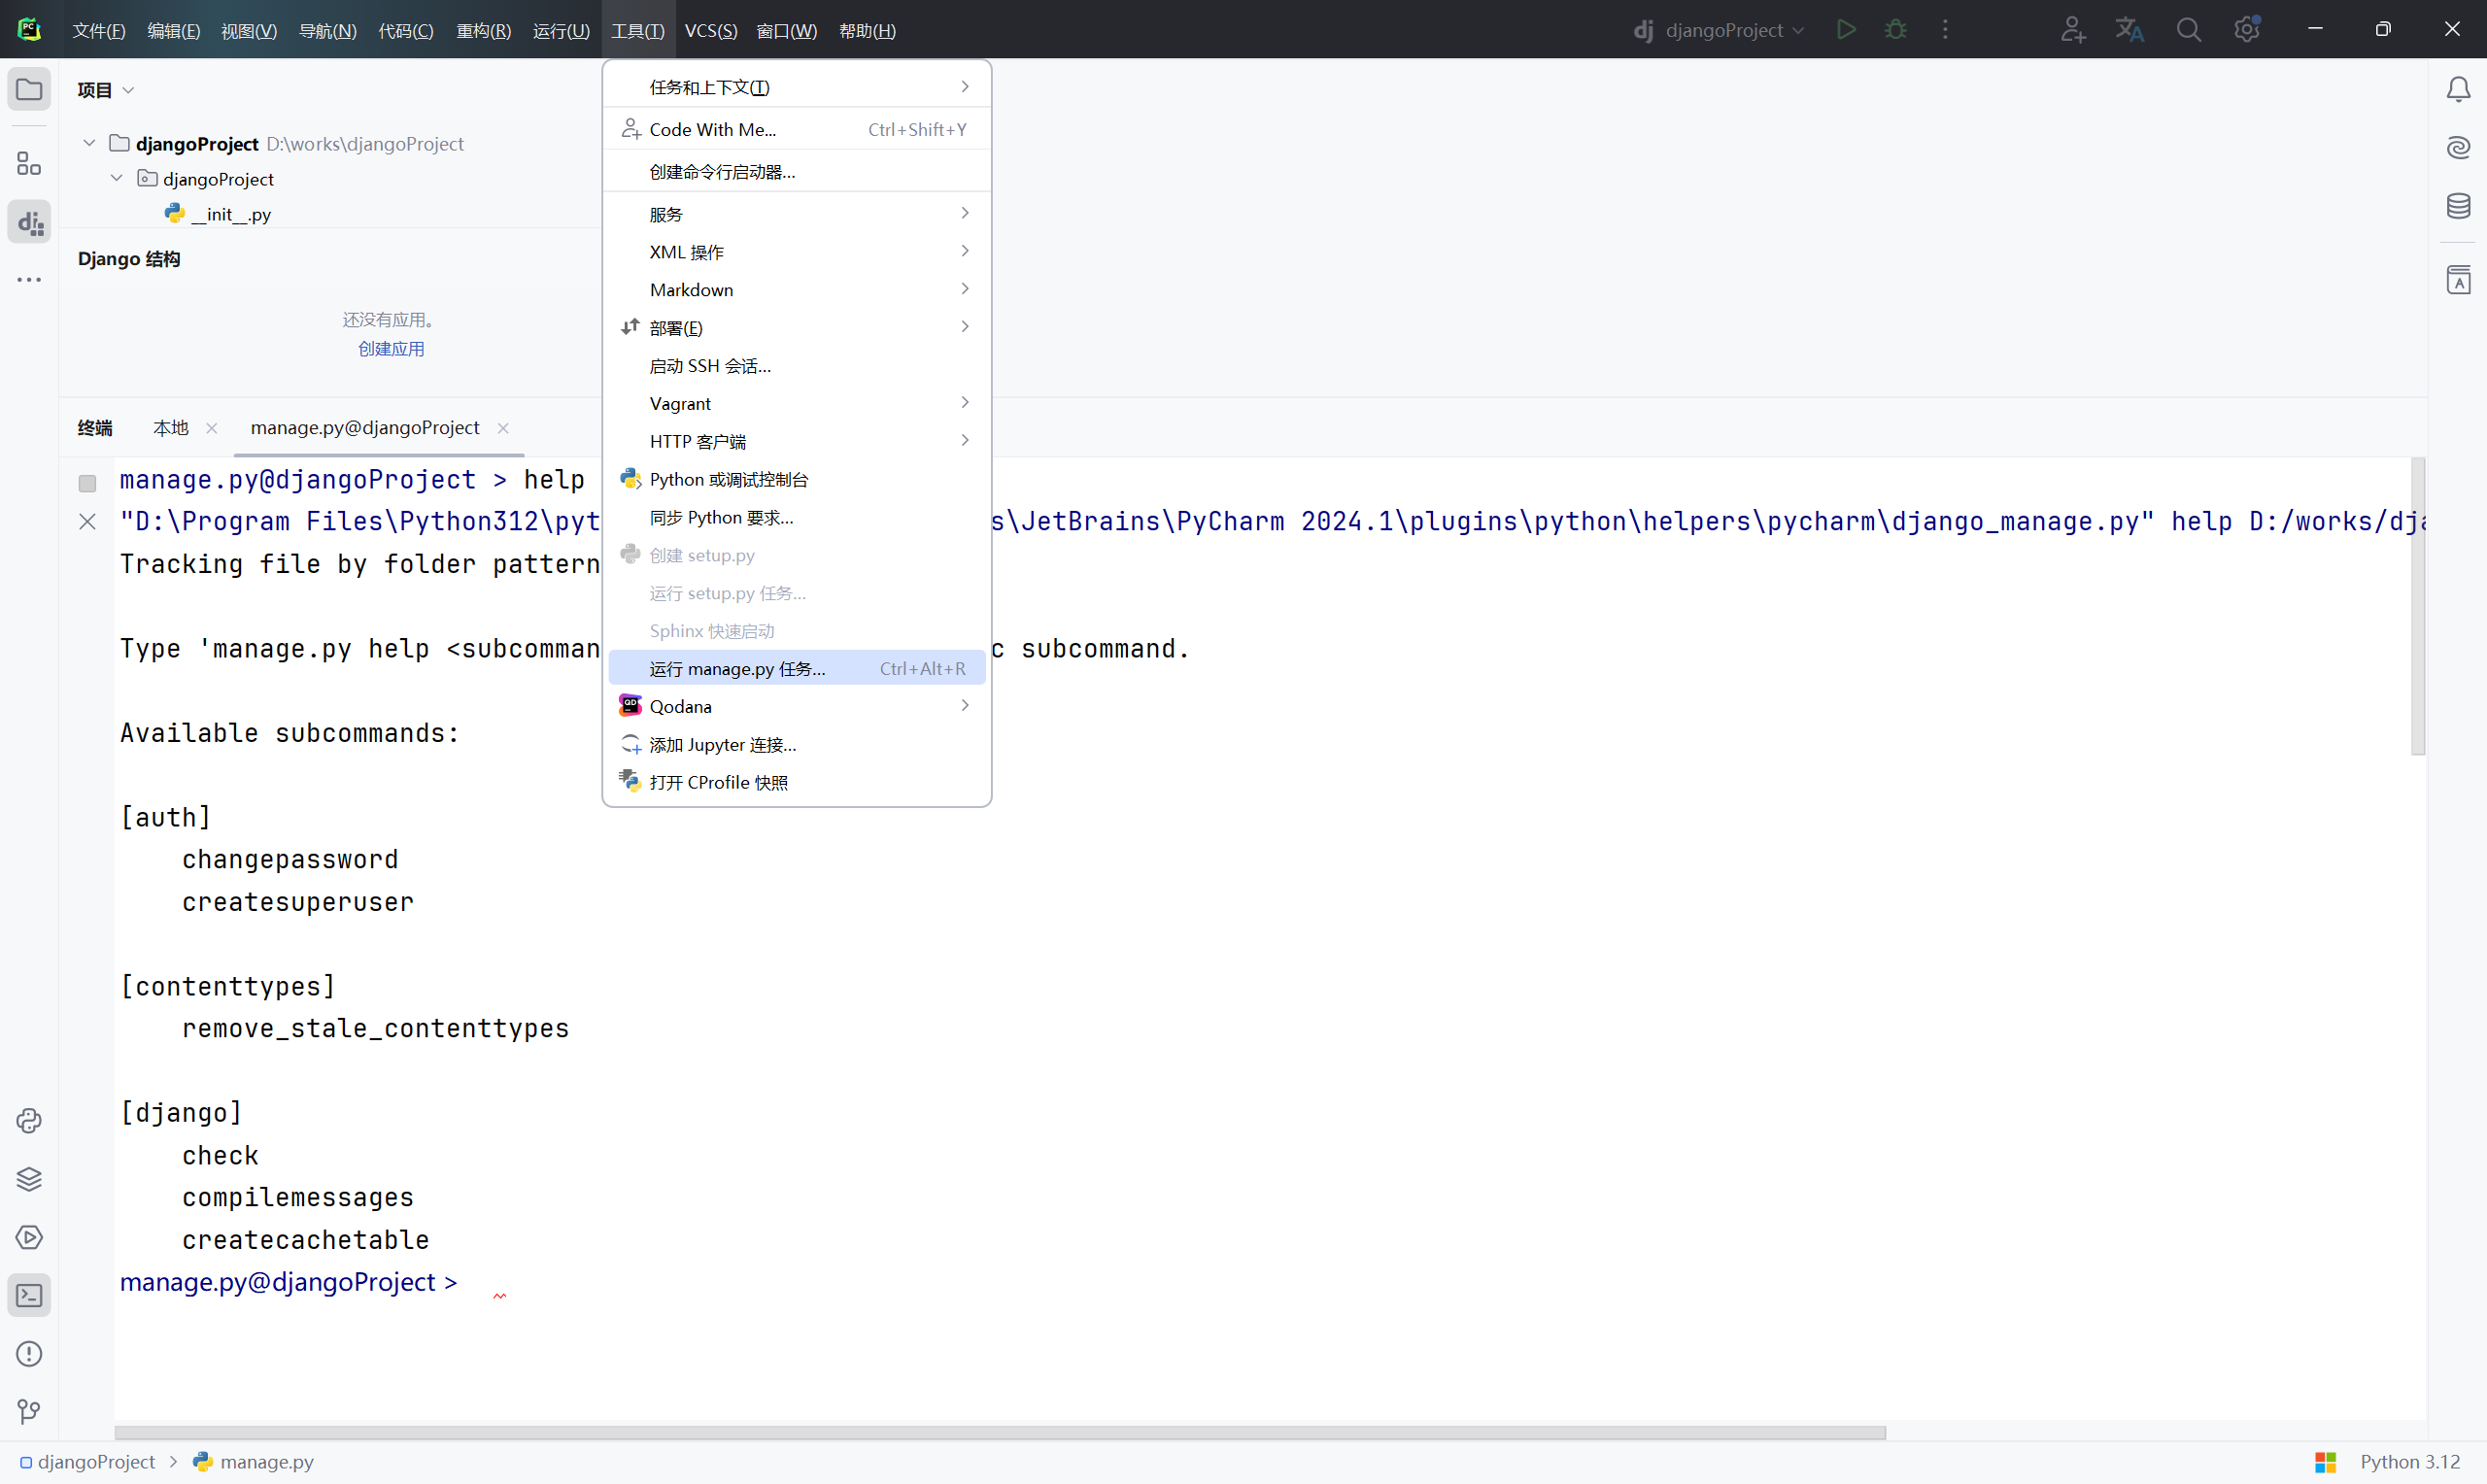Open the 视图 menu

click(248, 31)
